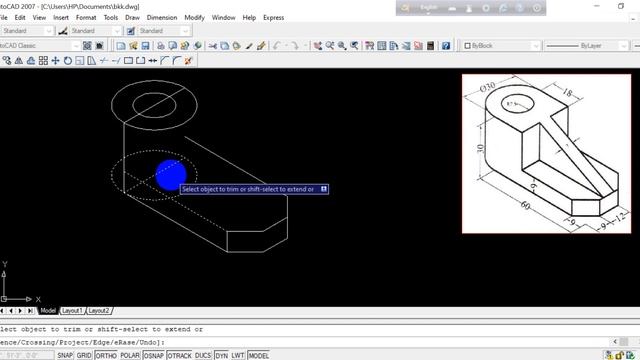
Task: Toggle GRID display in status bar
Action: [84, 356]
